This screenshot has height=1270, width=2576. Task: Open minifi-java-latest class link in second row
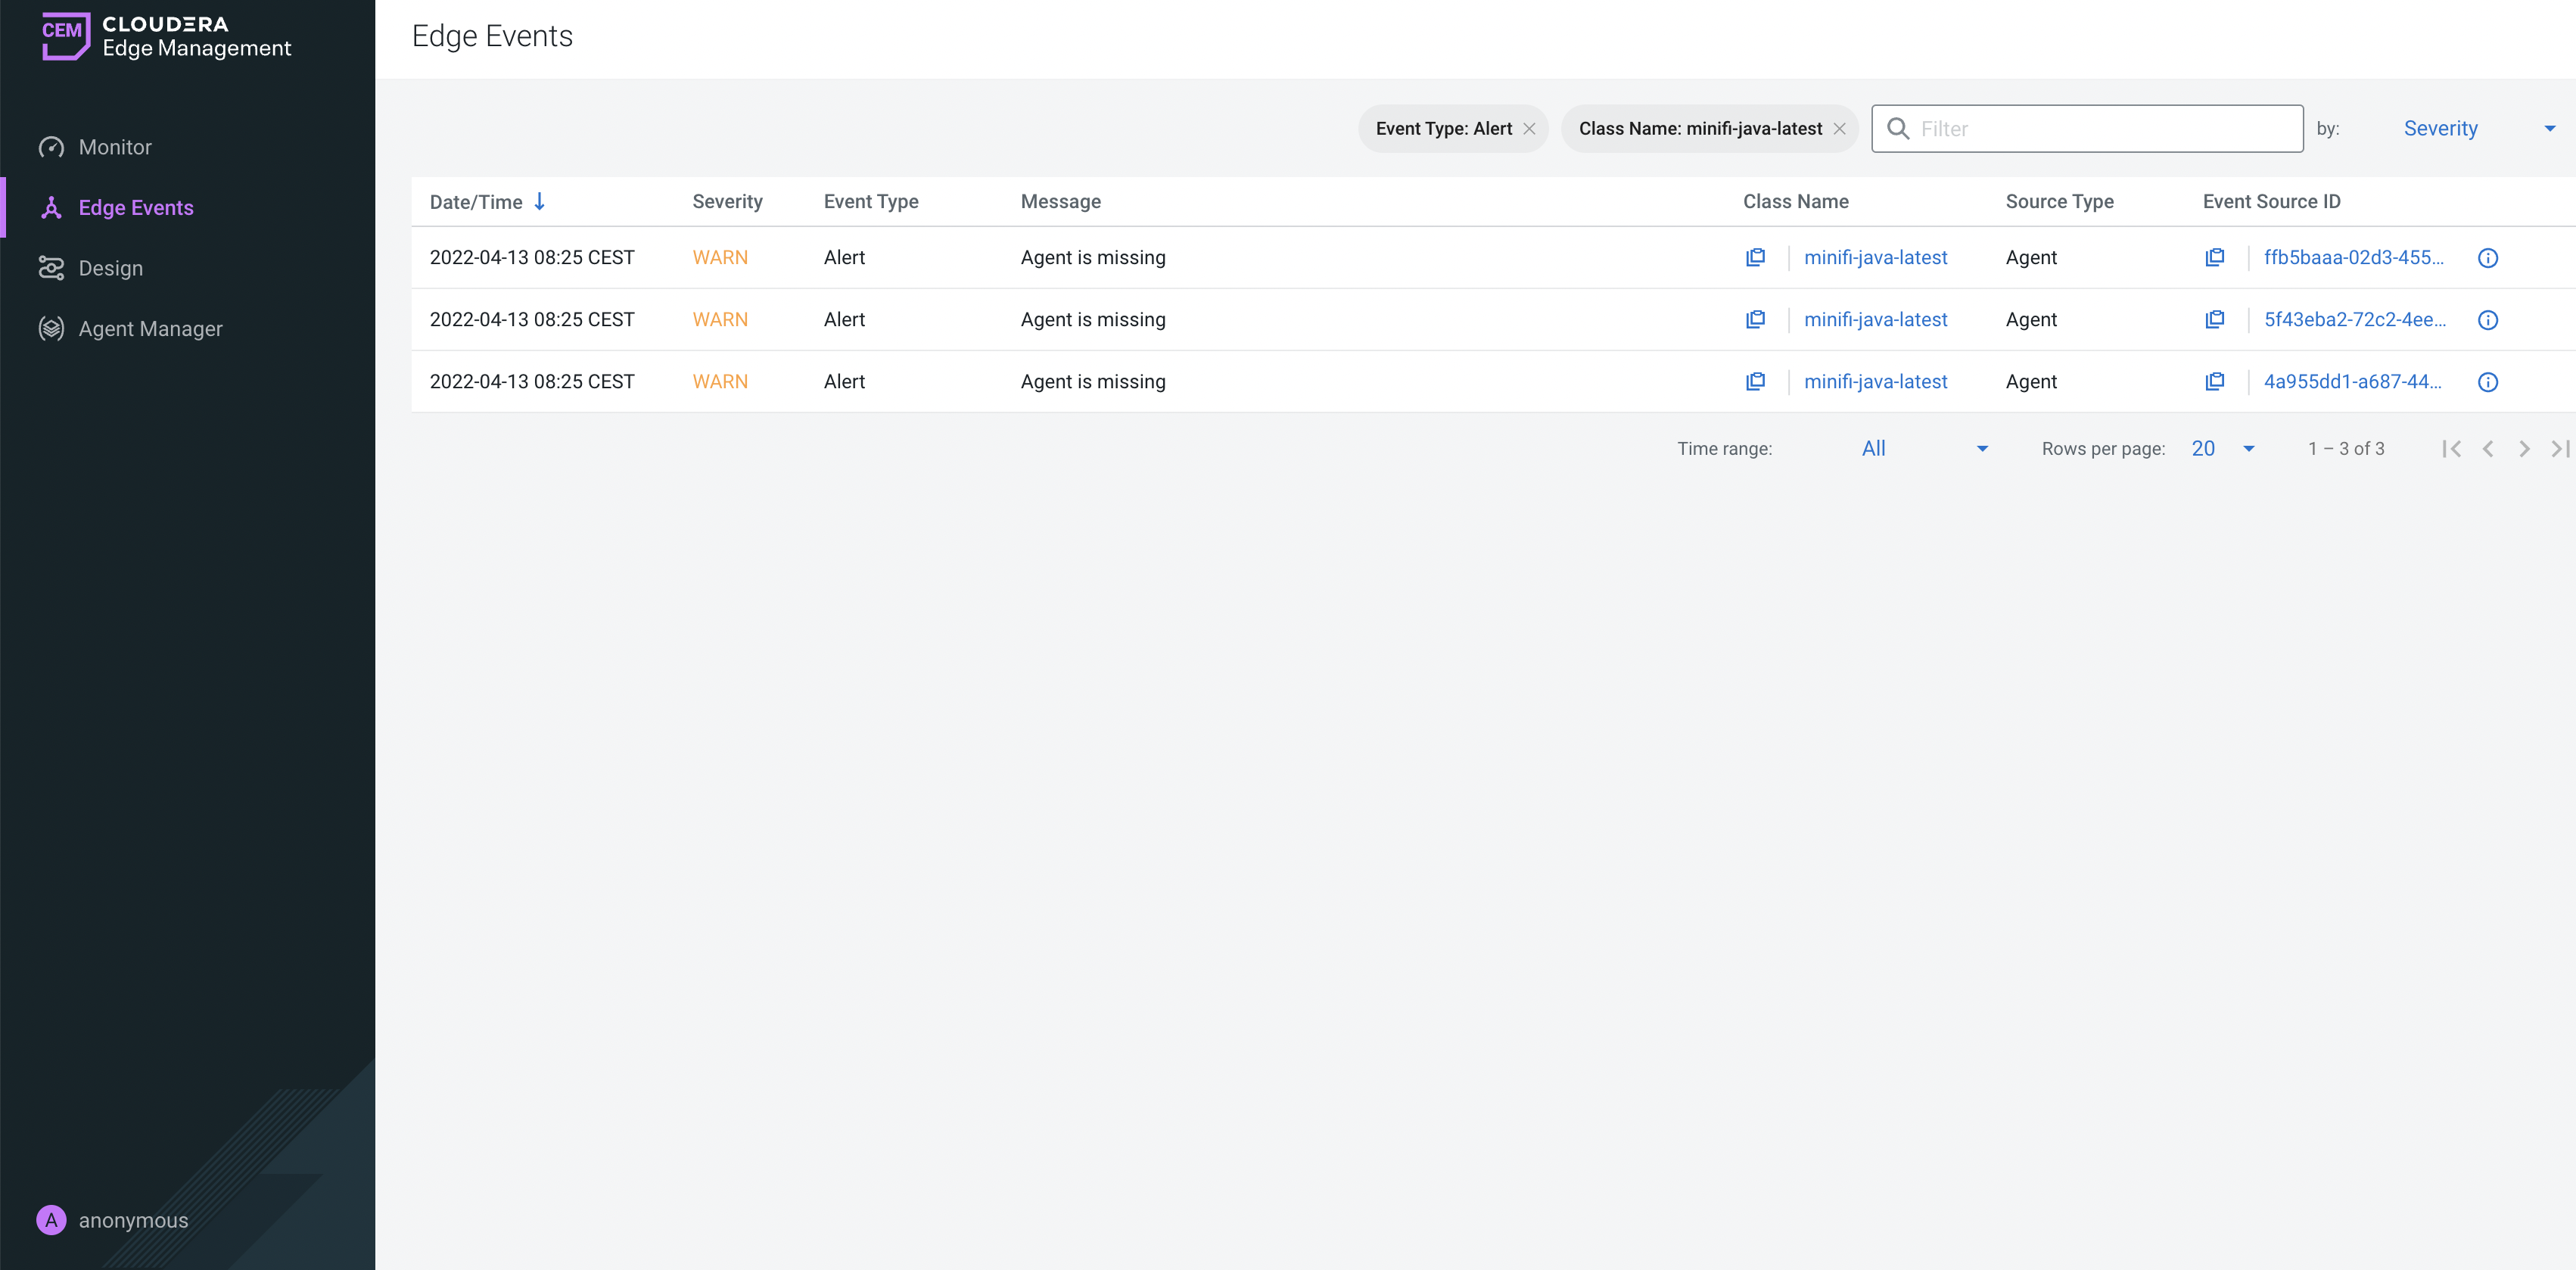(x=1876, y=319)
